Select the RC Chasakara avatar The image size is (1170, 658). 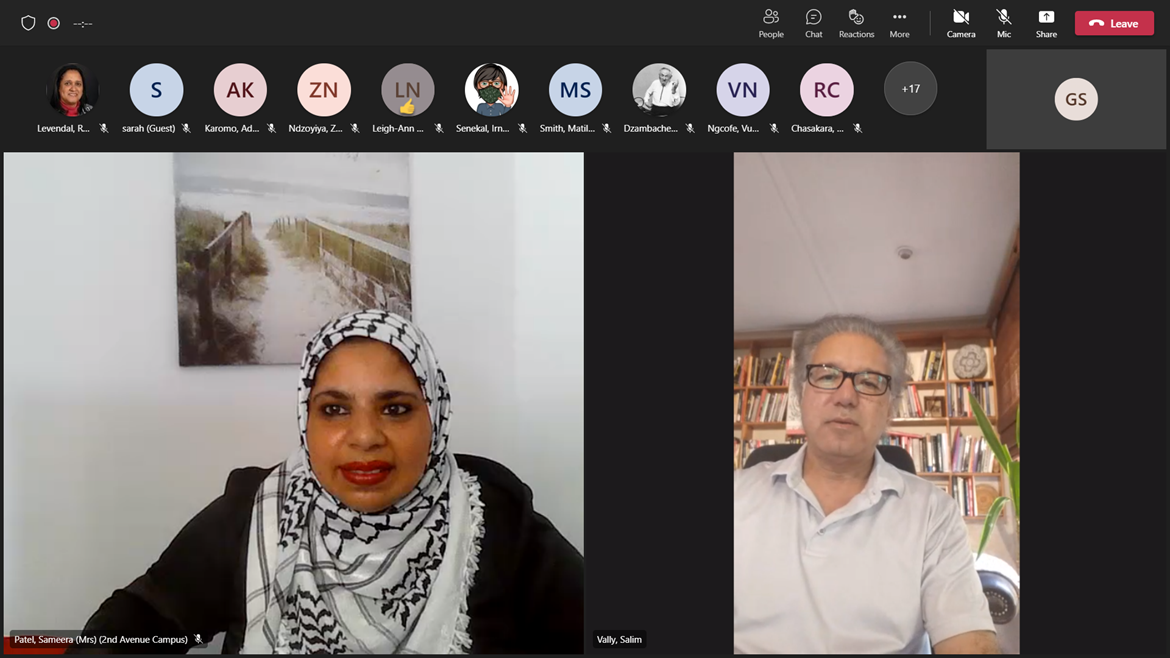point(826,90)
